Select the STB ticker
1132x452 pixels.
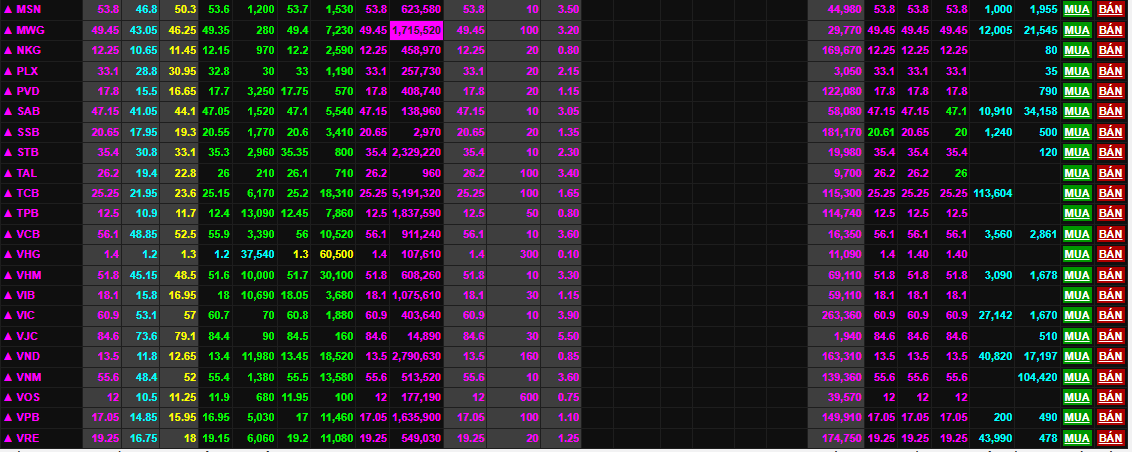coord(27,152)
